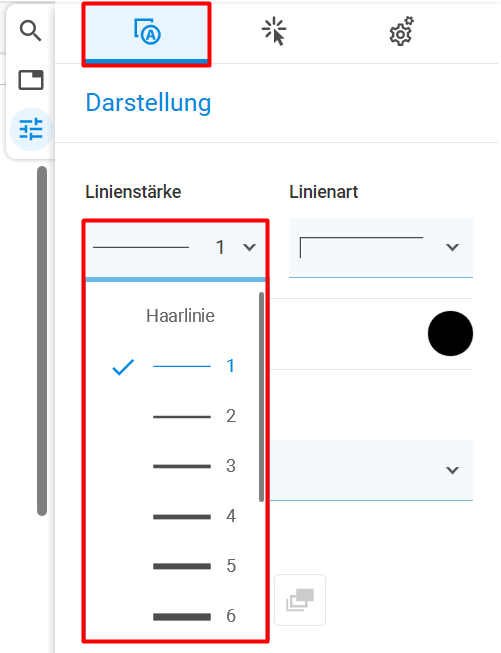Open the cursor click interaction tab

(x=274, y=31)
